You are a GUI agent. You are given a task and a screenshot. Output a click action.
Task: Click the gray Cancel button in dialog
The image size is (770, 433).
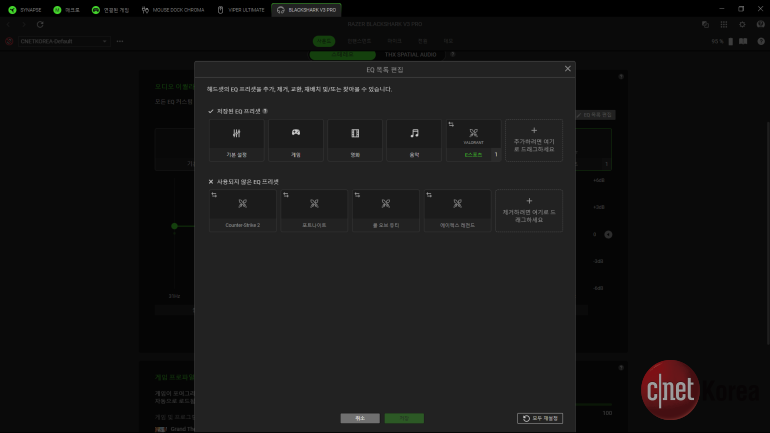[360, 418]
